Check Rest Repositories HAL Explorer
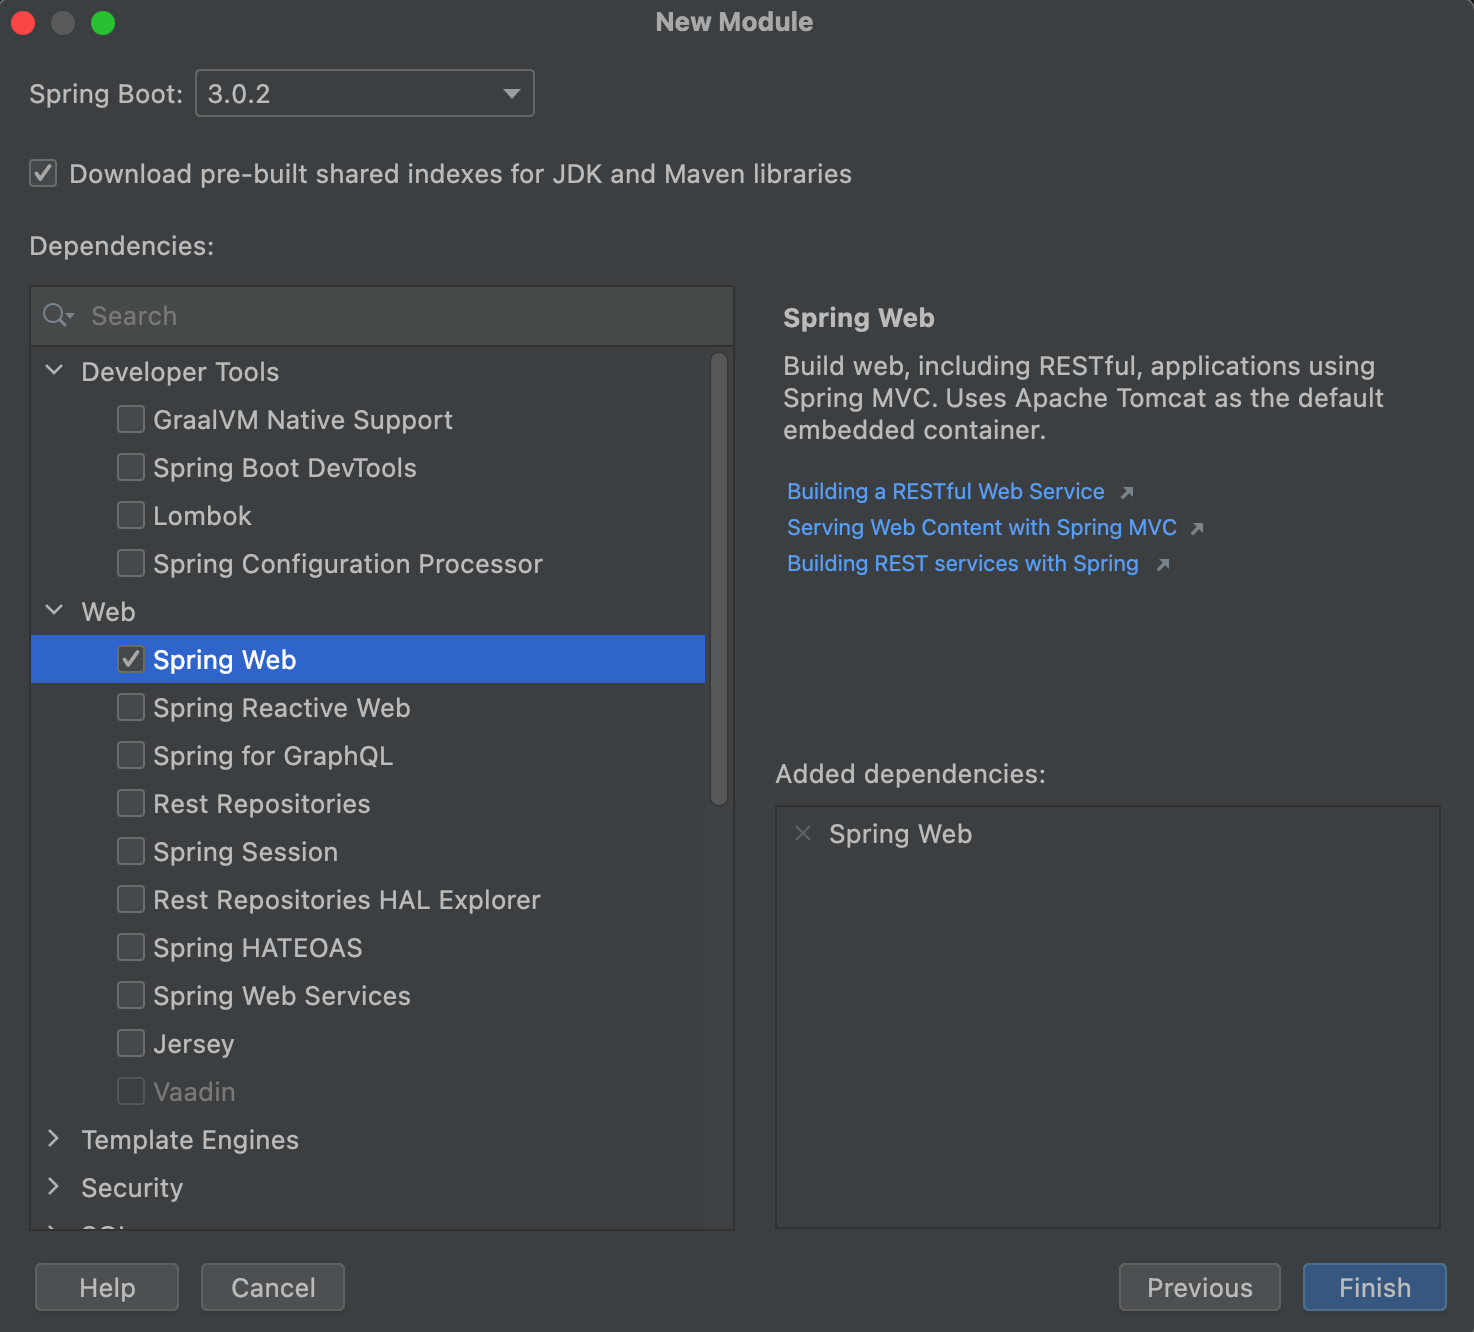Image resolution: width=1474 pixels, height=1332 pixels. click(x=131, y=899)
